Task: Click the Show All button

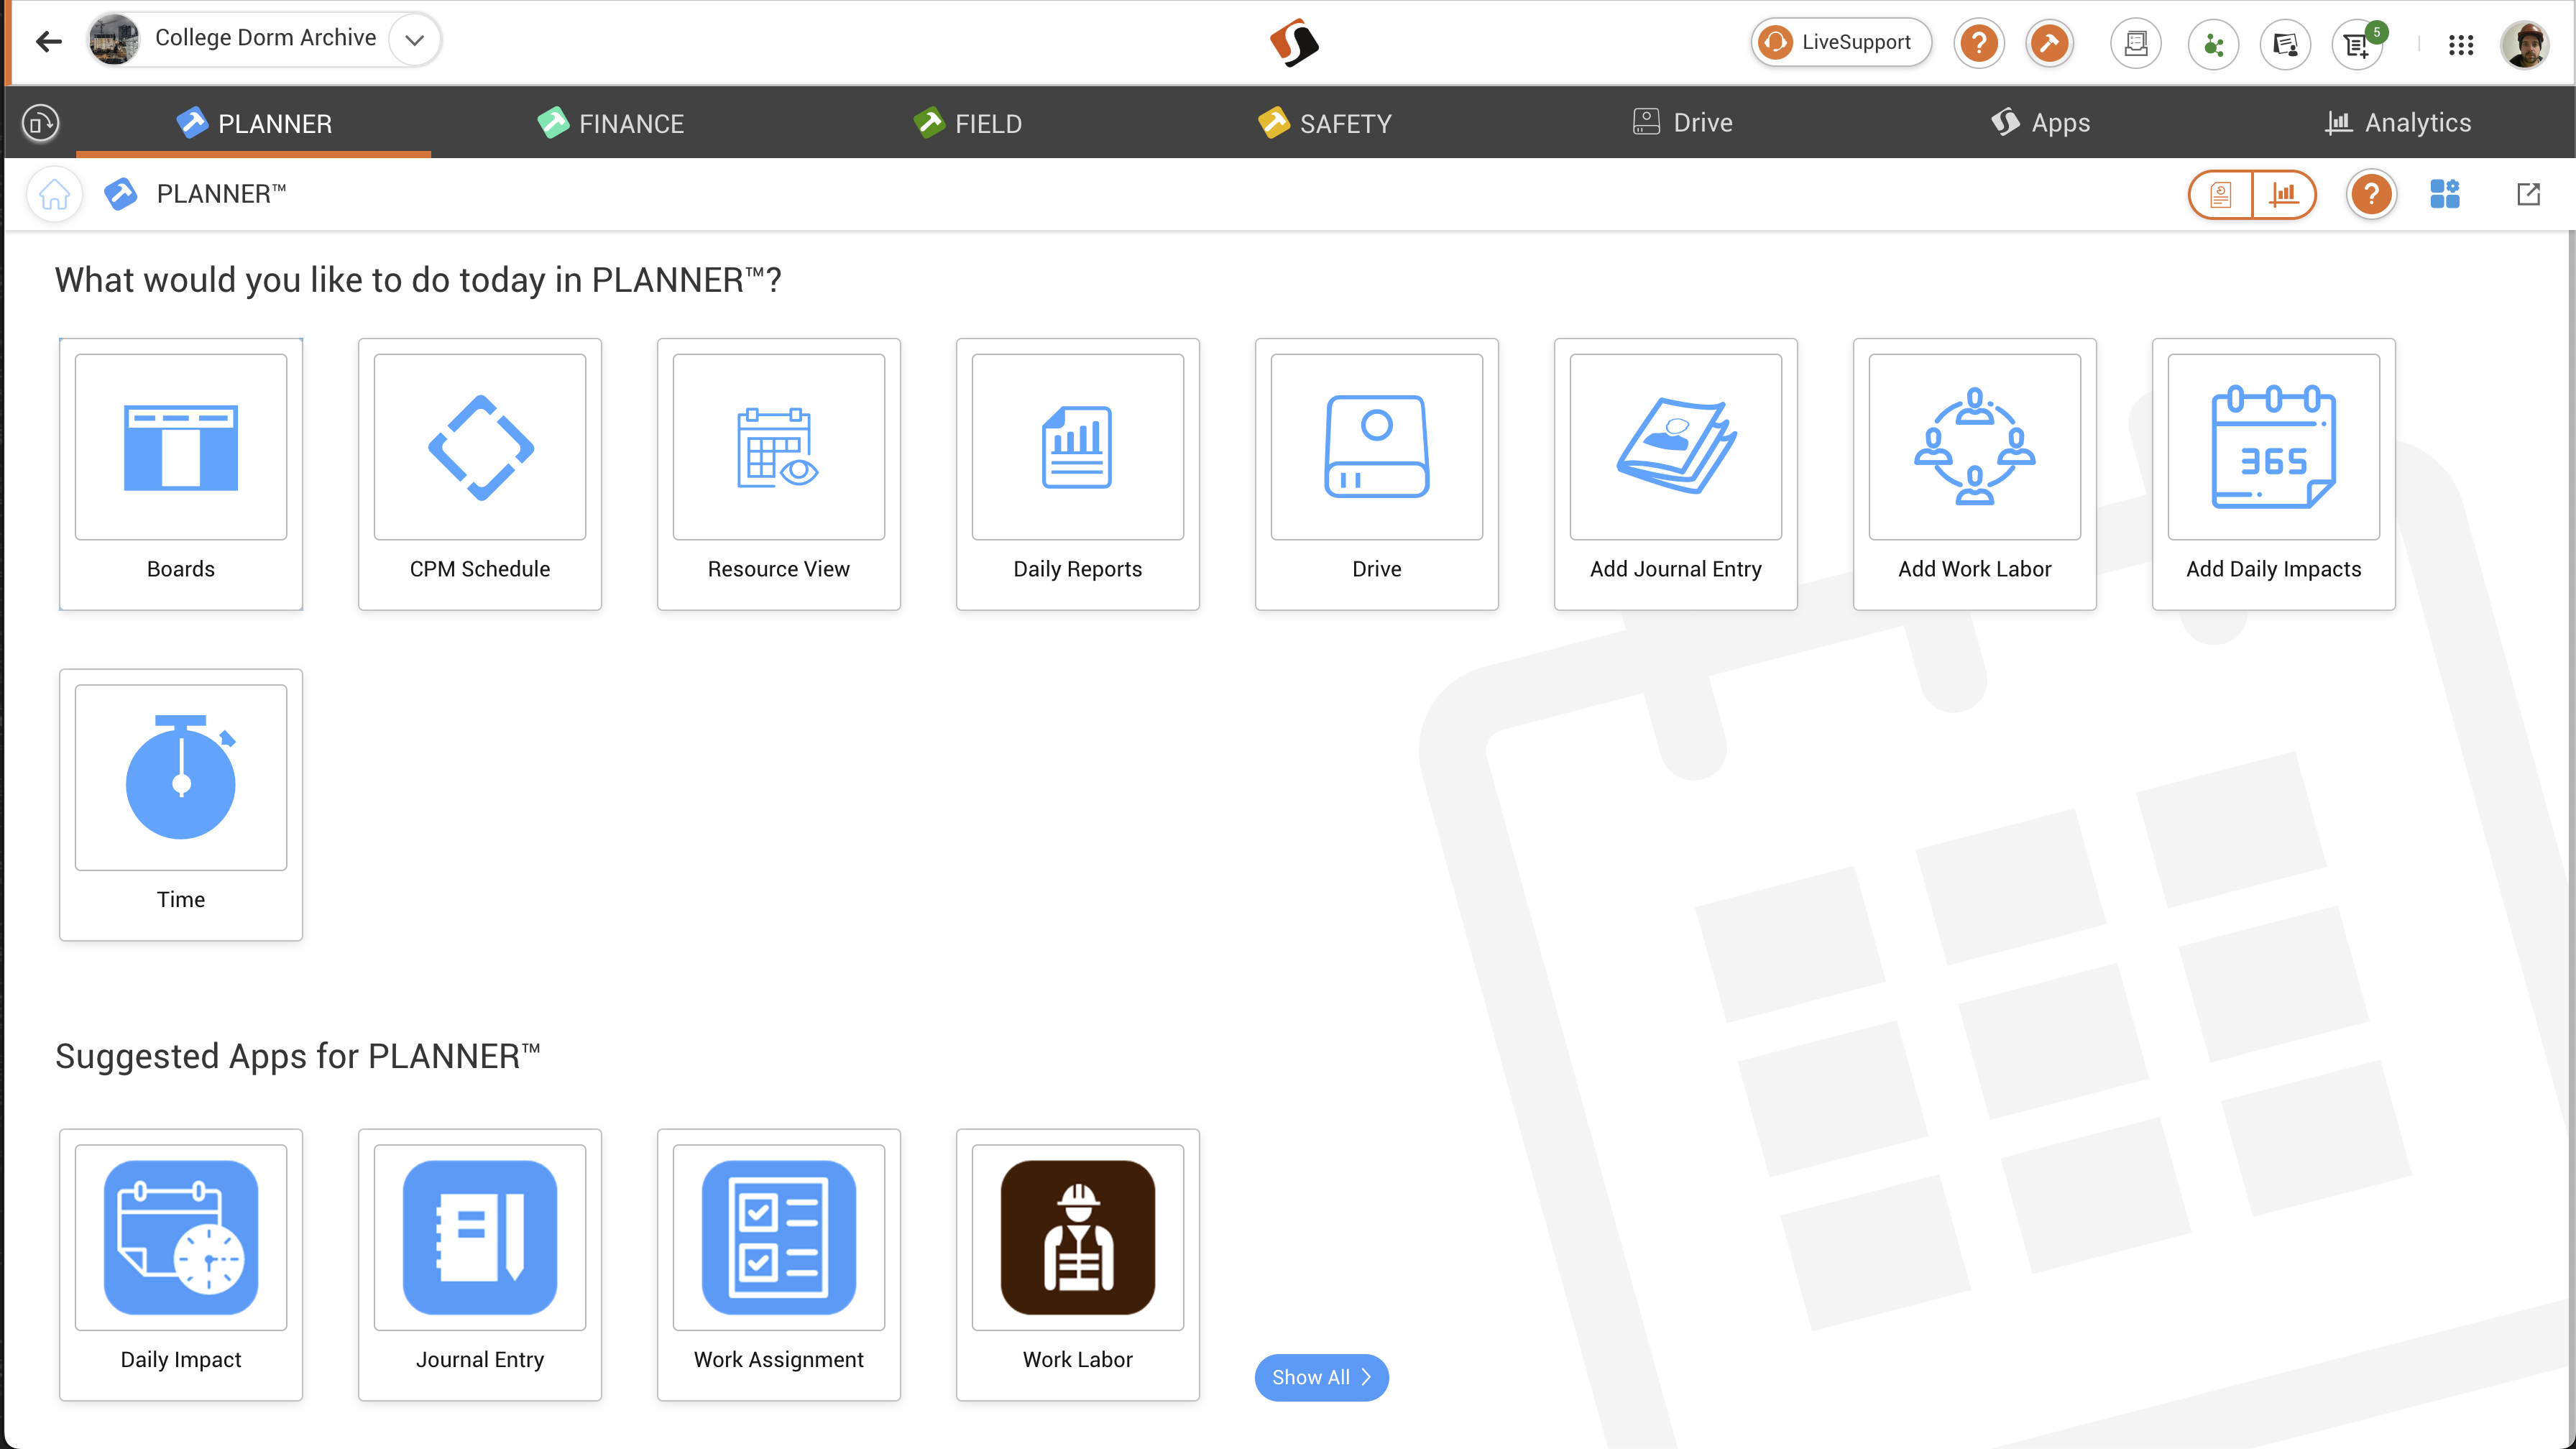Action: pyautogui.click(x=1320, y=1377)
